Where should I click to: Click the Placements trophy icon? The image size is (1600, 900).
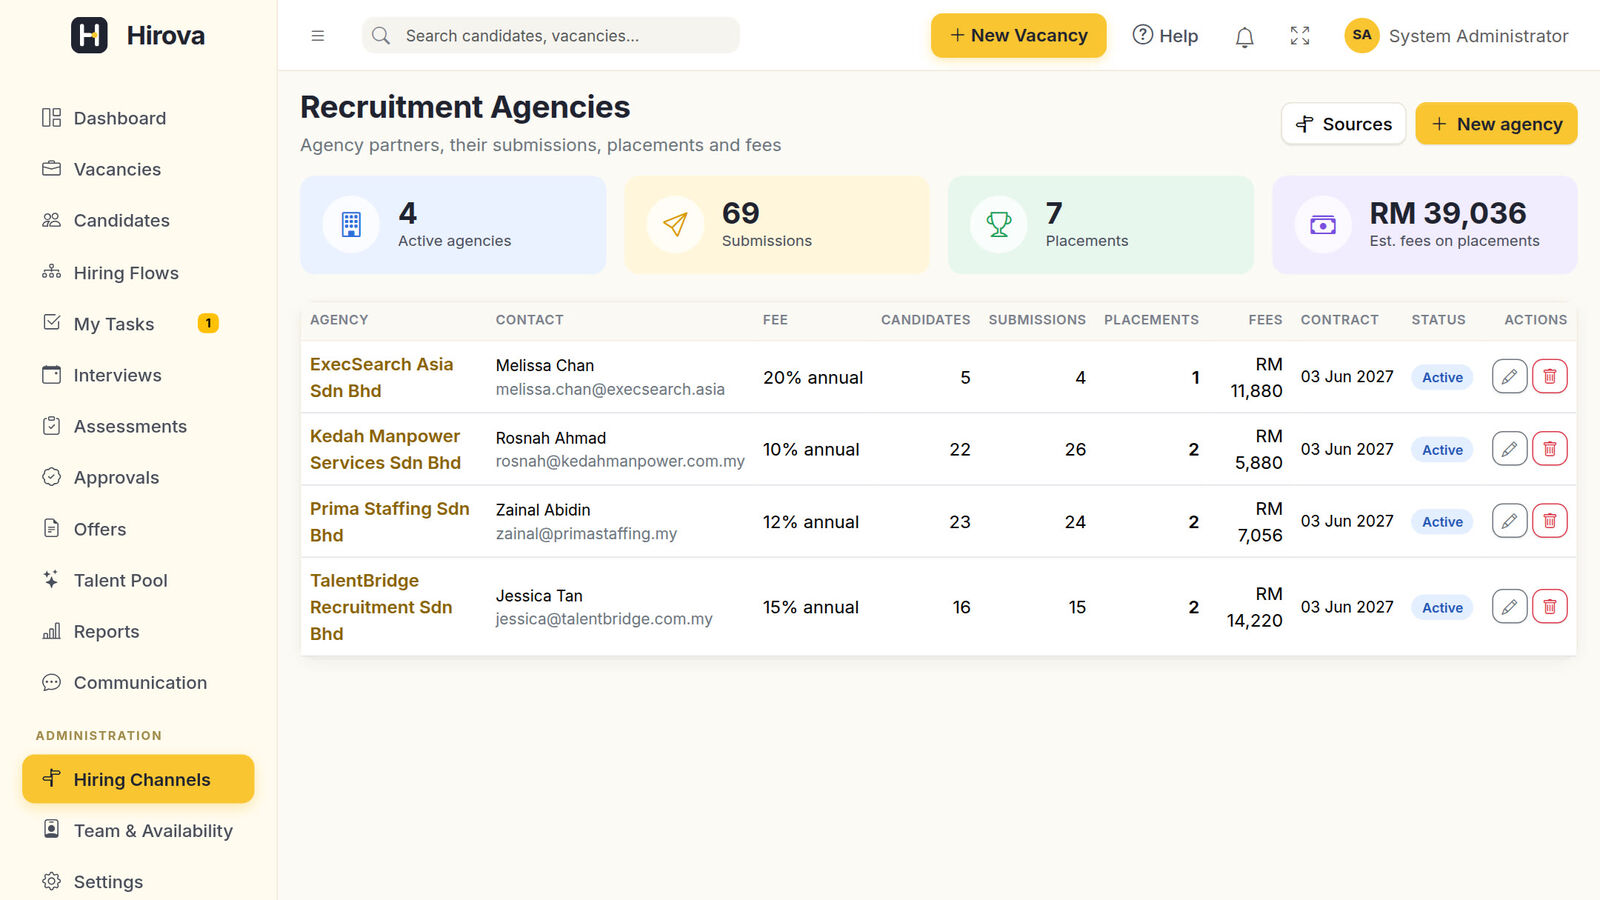click(999, 225)
